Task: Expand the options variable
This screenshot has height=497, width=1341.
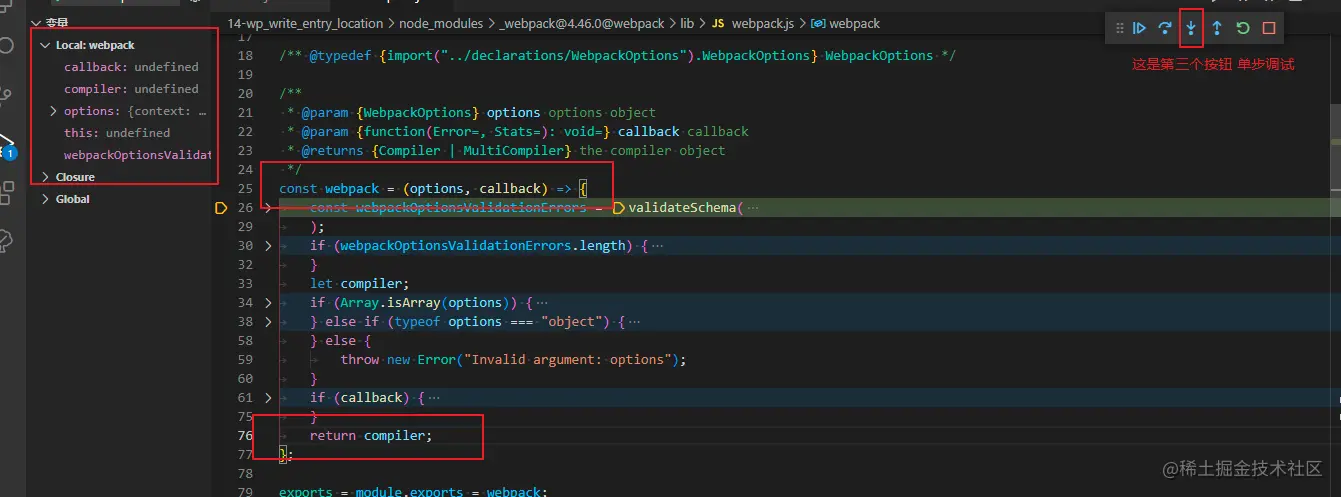Action: pos(53,111)
